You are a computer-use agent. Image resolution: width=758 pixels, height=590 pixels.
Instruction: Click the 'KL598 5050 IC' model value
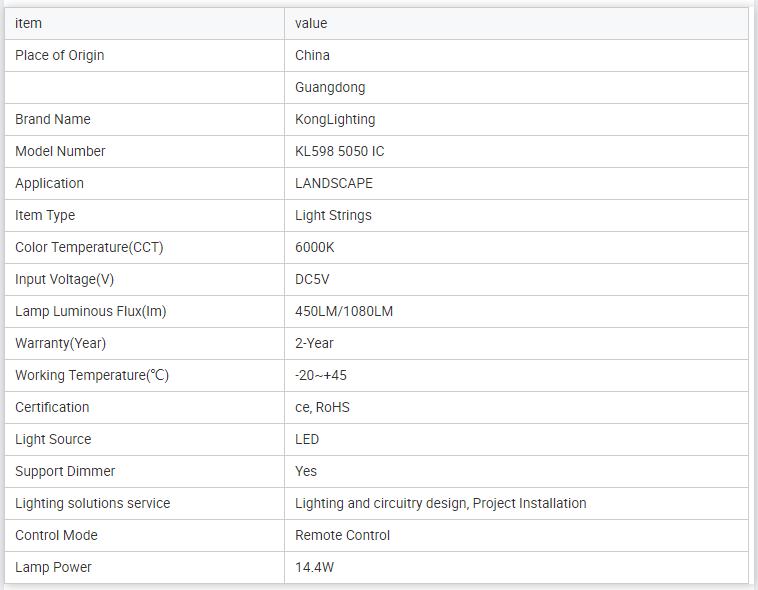pos(340,151)
